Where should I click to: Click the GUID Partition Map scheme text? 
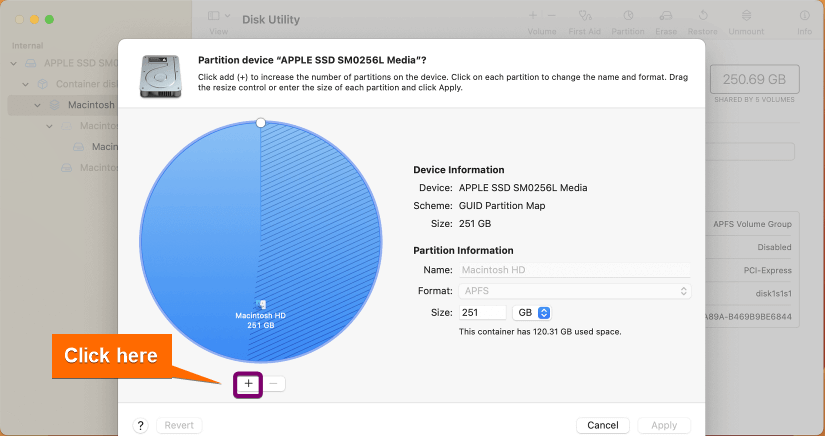click(x=502, y=206)
